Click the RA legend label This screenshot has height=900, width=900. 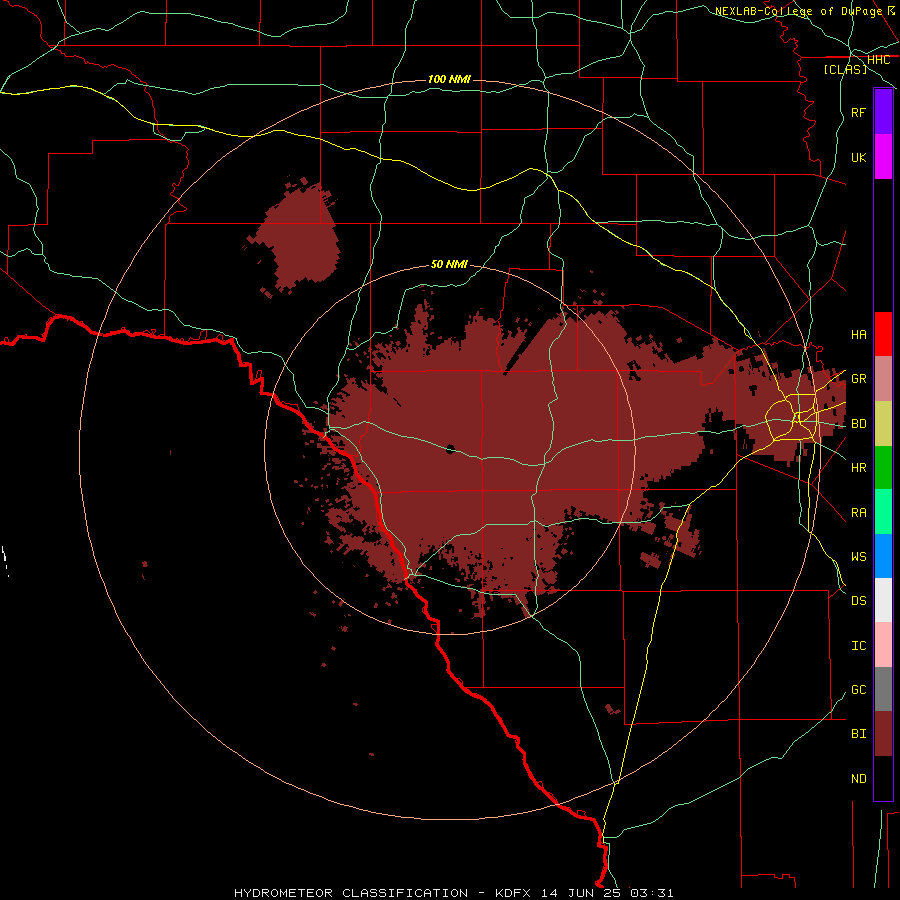tap(858, 513)
